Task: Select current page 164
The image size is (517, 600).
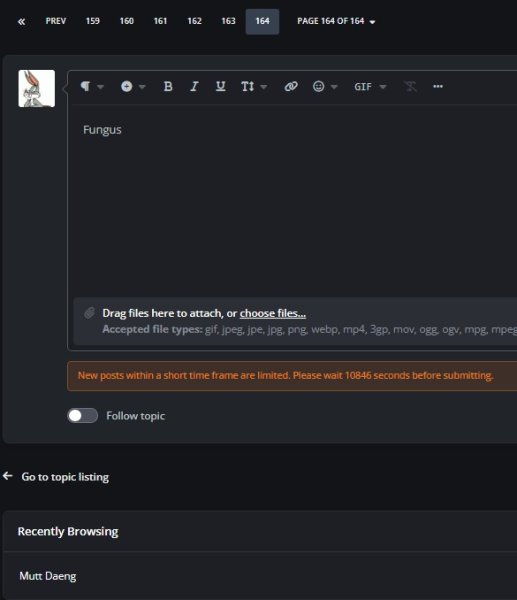Action: [262, 21]
